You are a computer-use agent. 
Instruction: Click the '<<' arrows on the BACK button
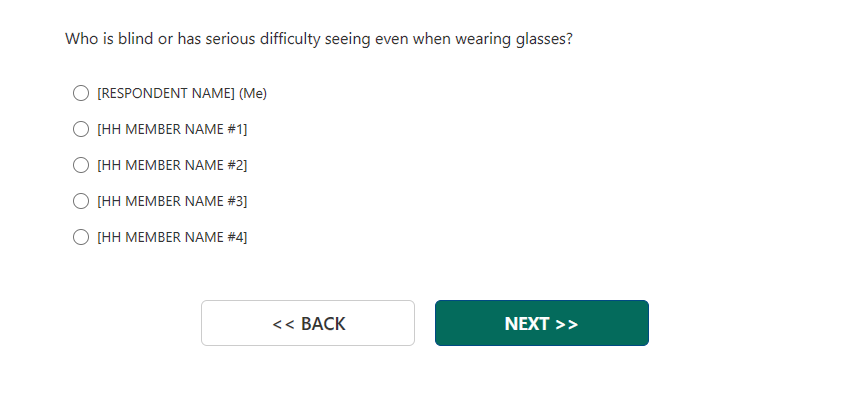click(x=284, y=324)
